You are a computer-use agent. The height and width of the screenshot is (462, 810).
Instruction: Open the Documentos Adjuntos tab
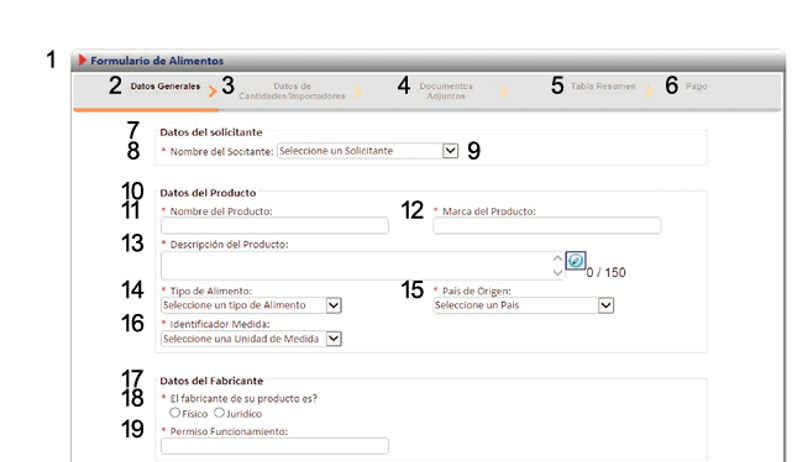coord(445,91)
